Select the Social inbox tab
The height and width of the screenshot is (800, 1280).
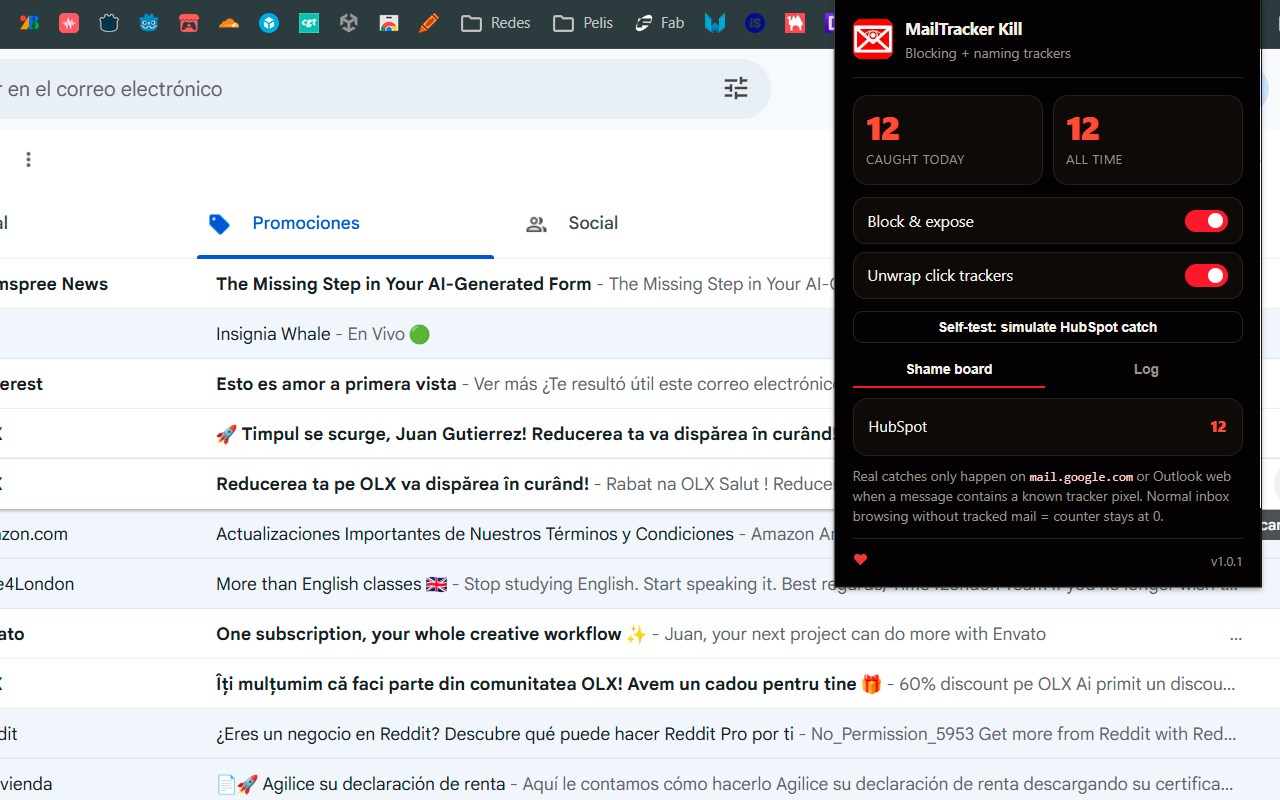(572, 223)
